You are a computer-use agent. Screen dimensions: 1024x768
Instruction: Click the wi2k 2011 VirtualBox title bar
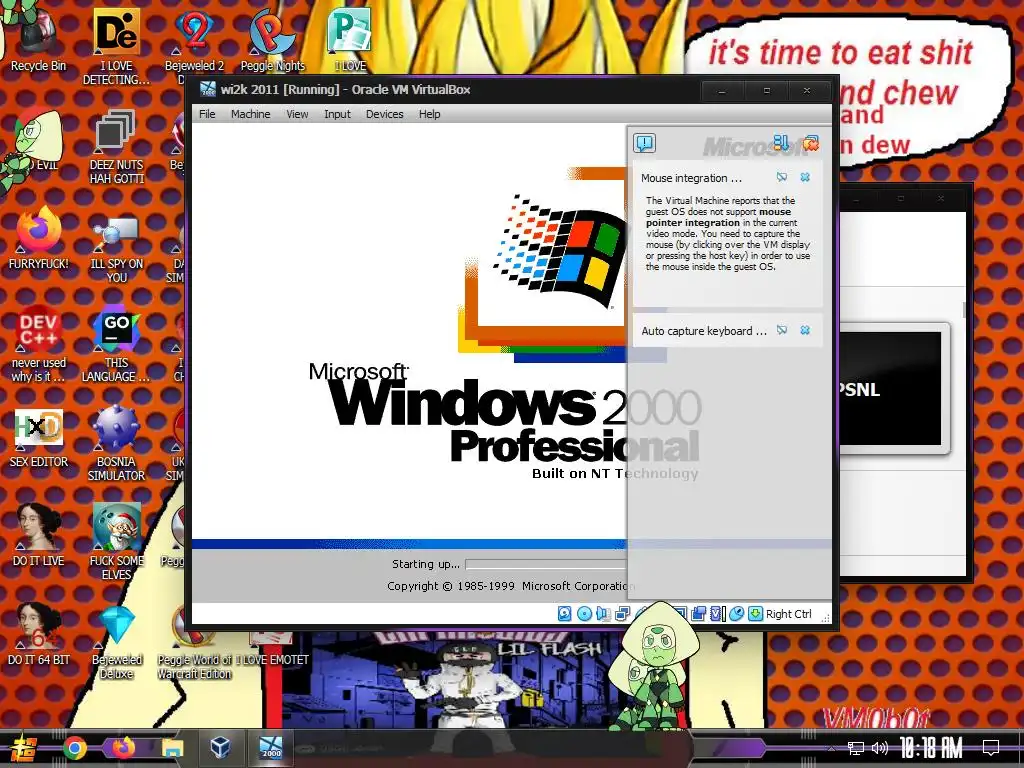point(444,90)
